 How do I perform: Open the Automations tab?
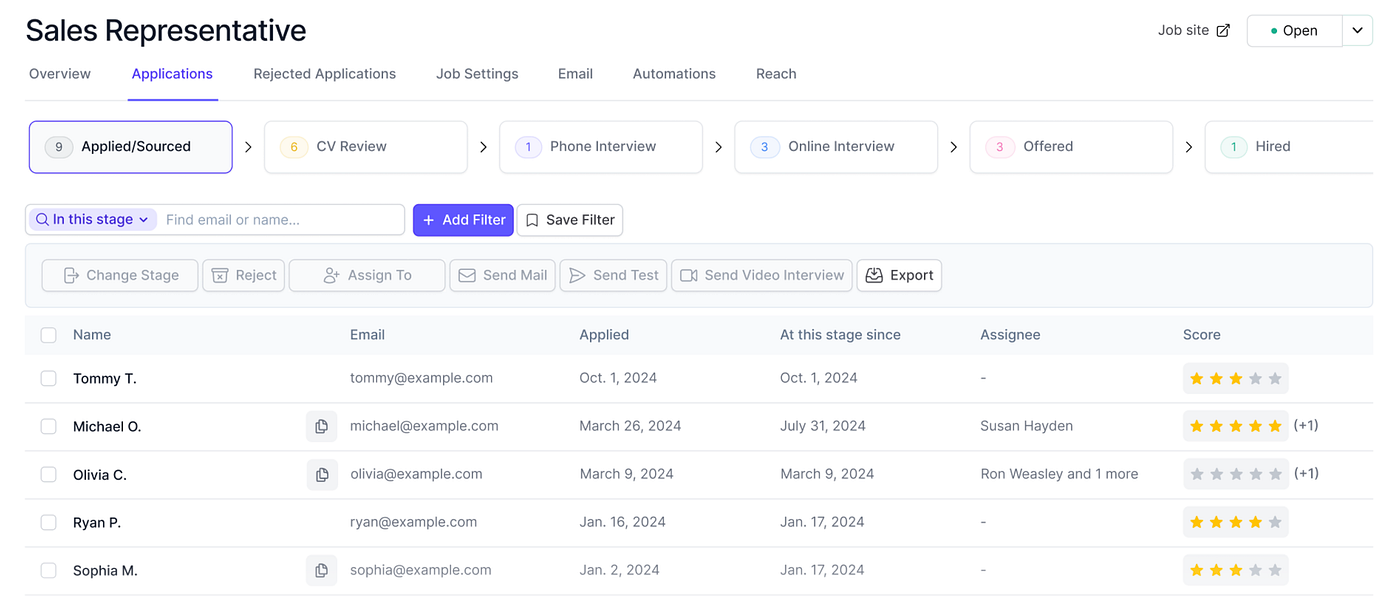674,74
